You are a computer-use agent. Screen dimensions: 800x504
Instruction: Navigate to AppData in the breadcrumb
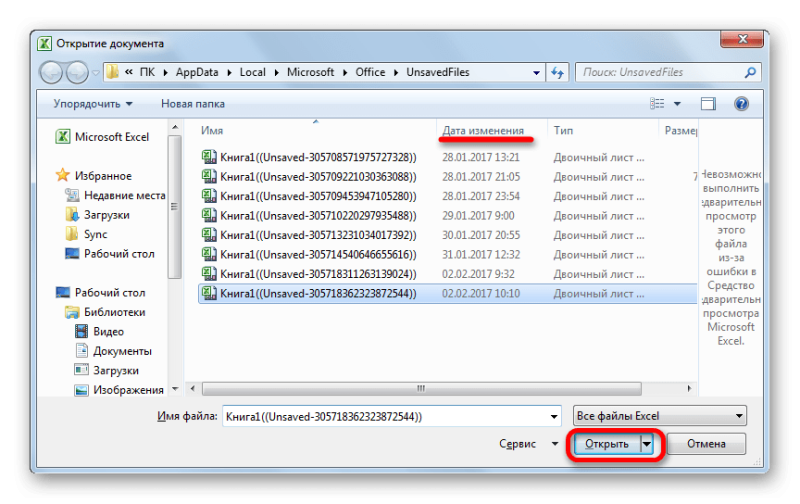[x=197, y=72]
